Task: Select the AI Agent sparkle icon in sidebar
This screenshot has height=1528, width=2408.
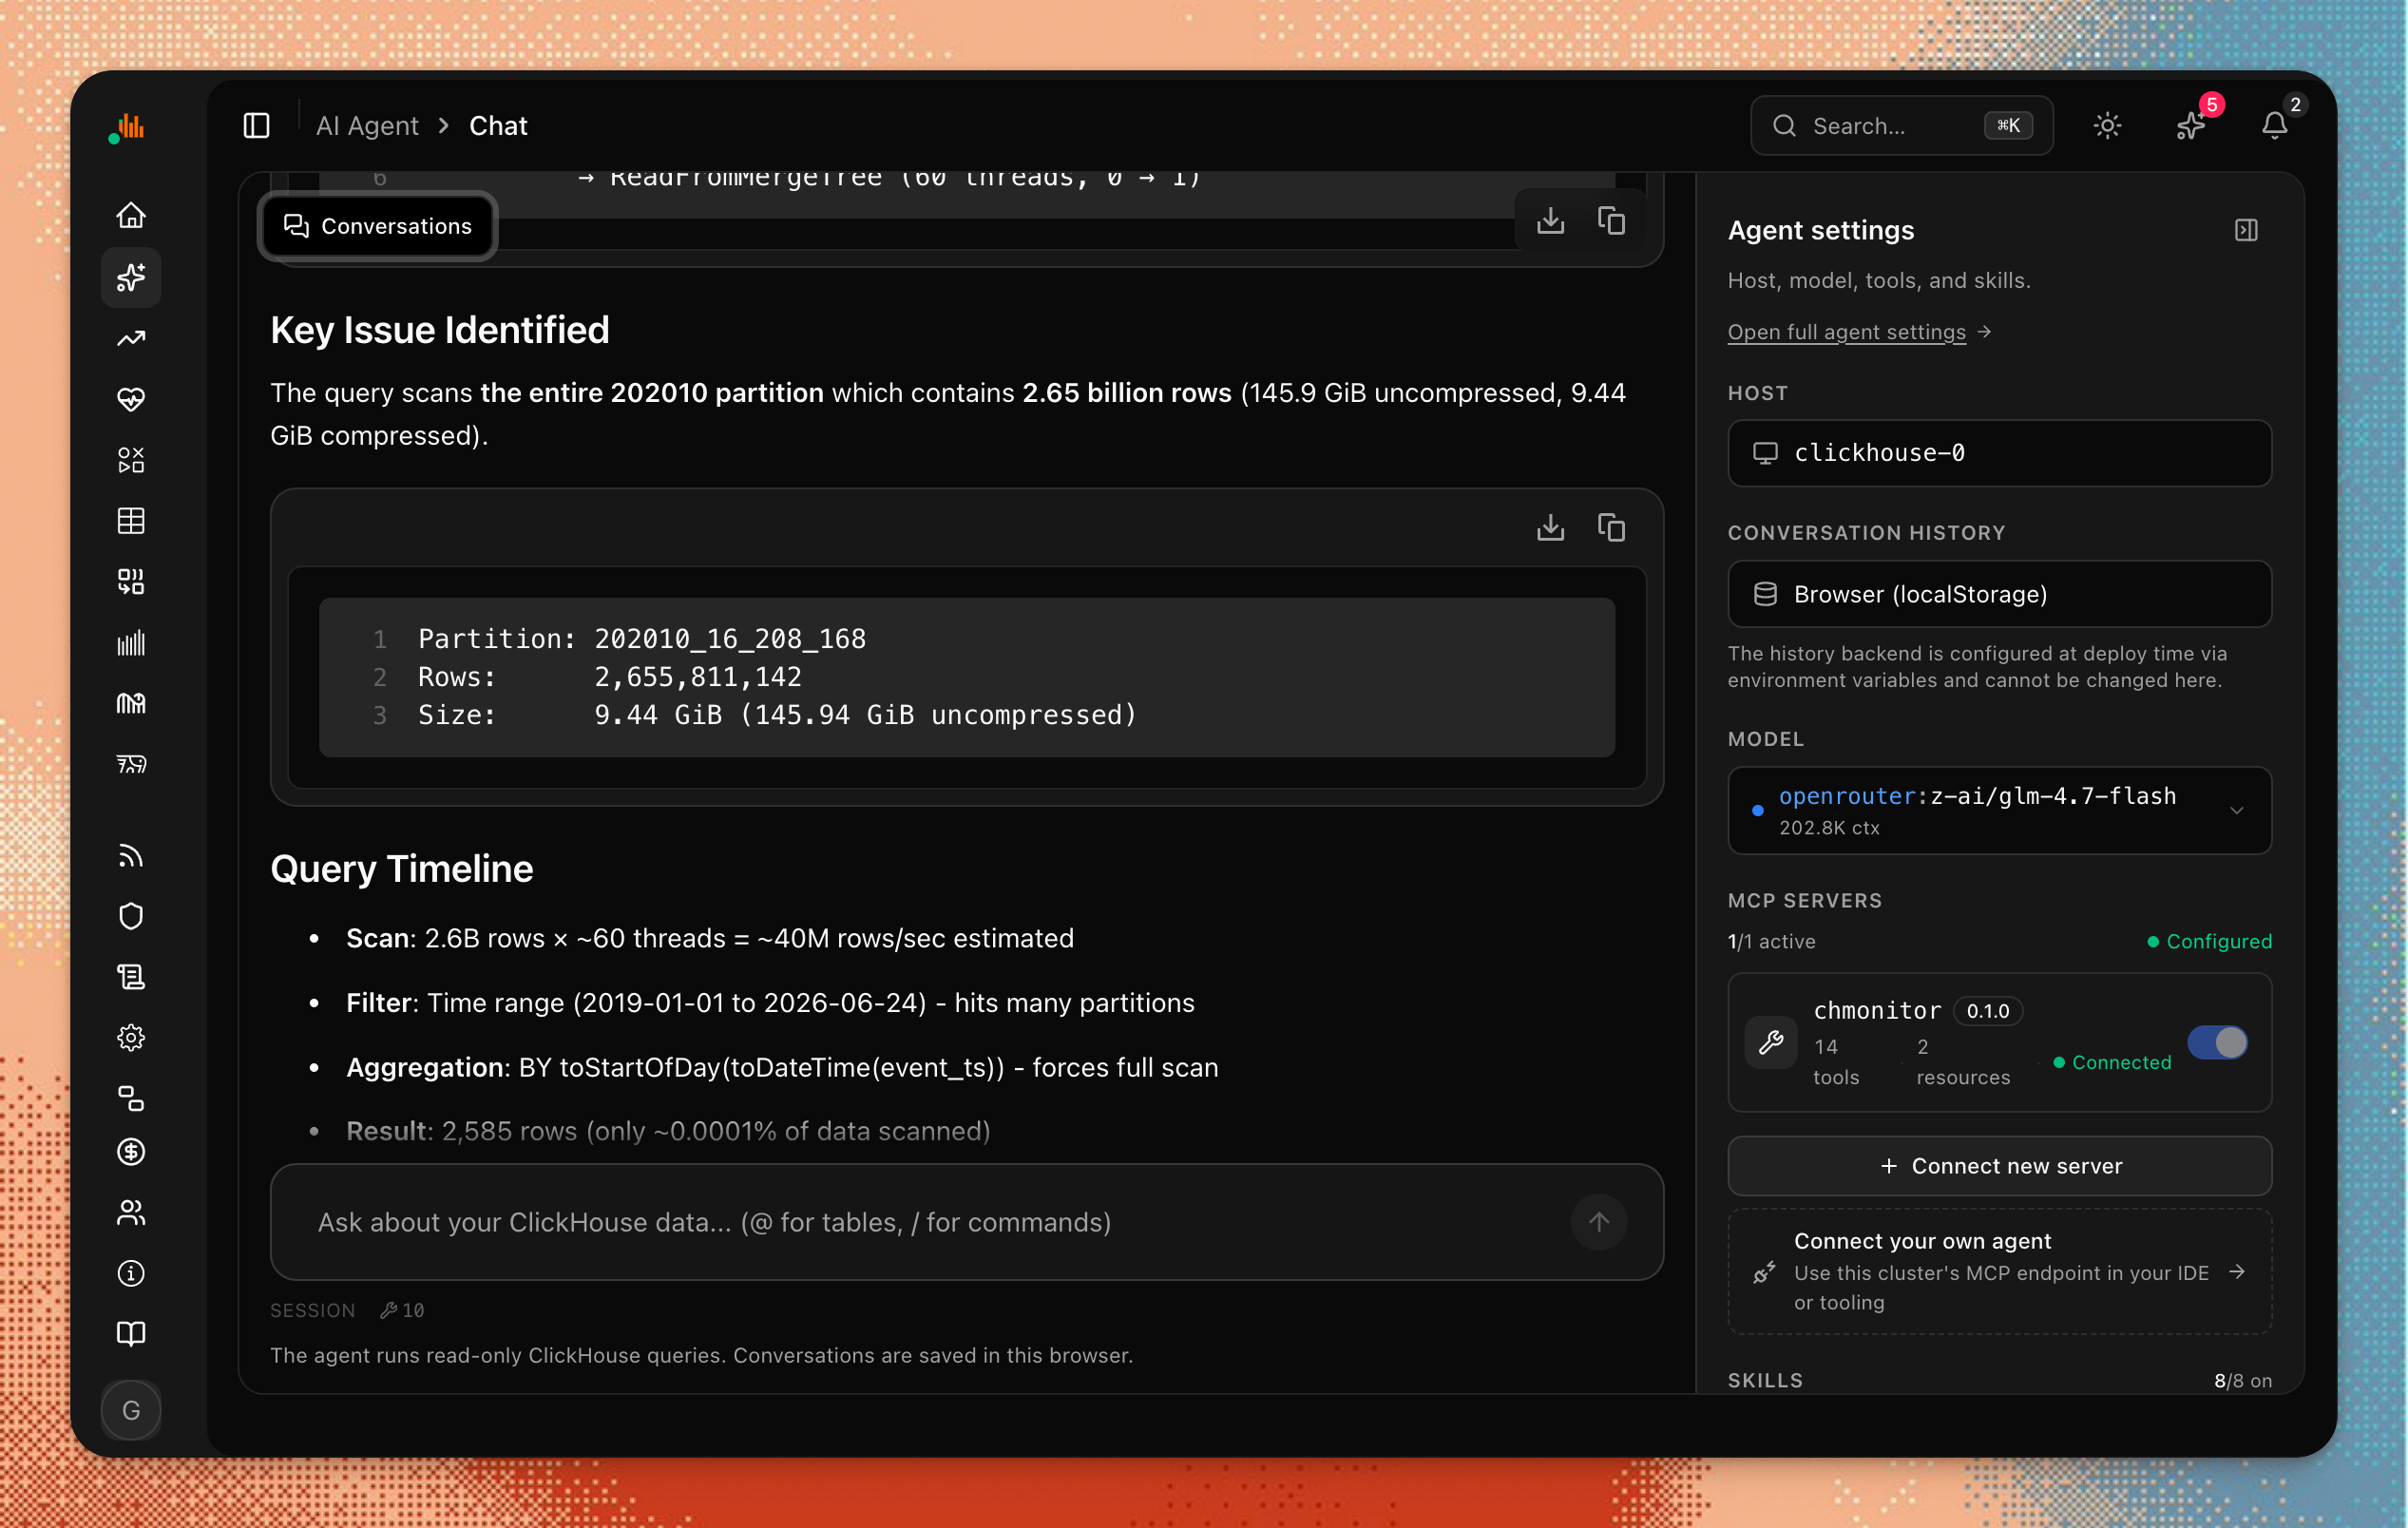Action: pyautogui.click(x=131, y=277)
